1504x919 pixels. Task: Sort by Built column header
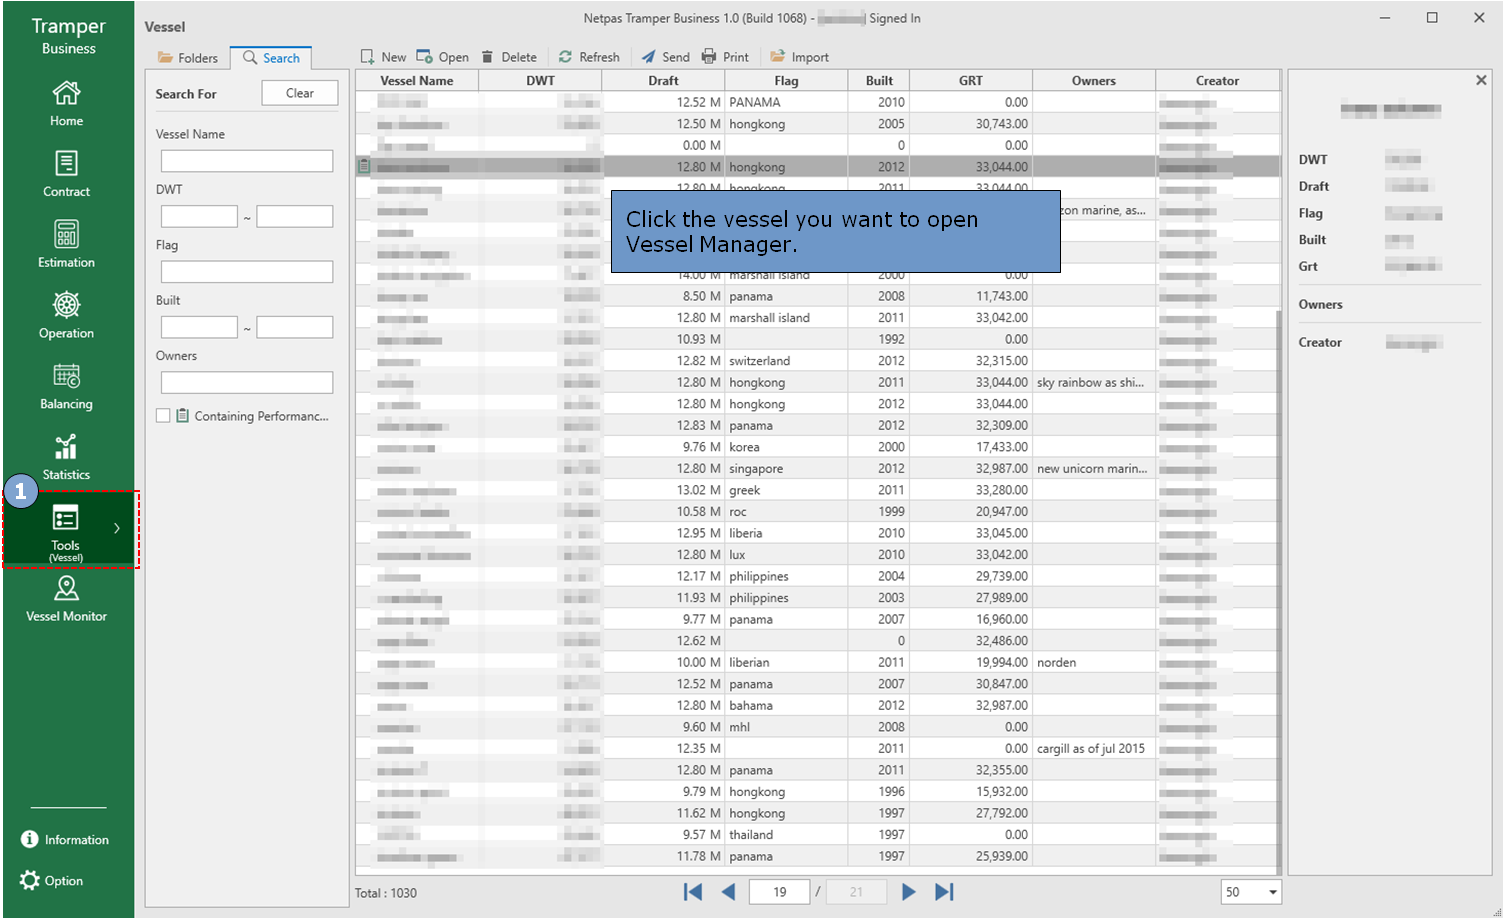879,81
